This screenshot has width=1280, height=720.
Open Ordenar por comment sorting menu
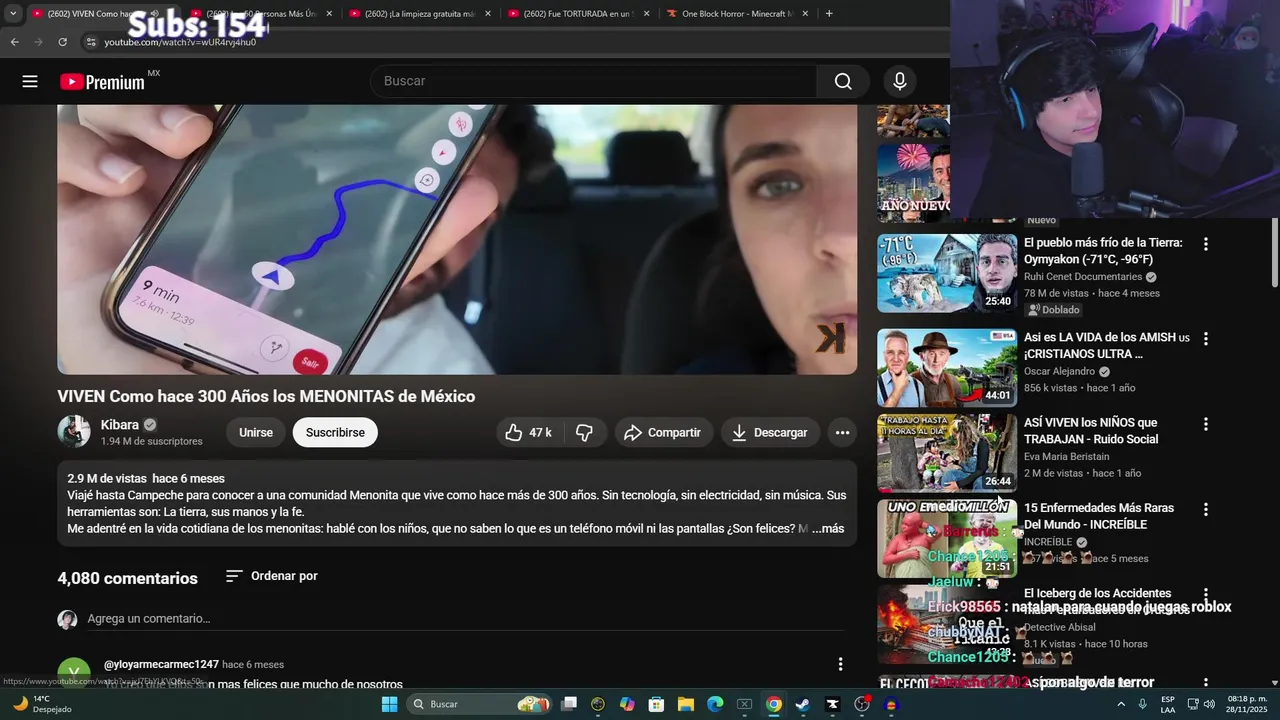point(271,576)
